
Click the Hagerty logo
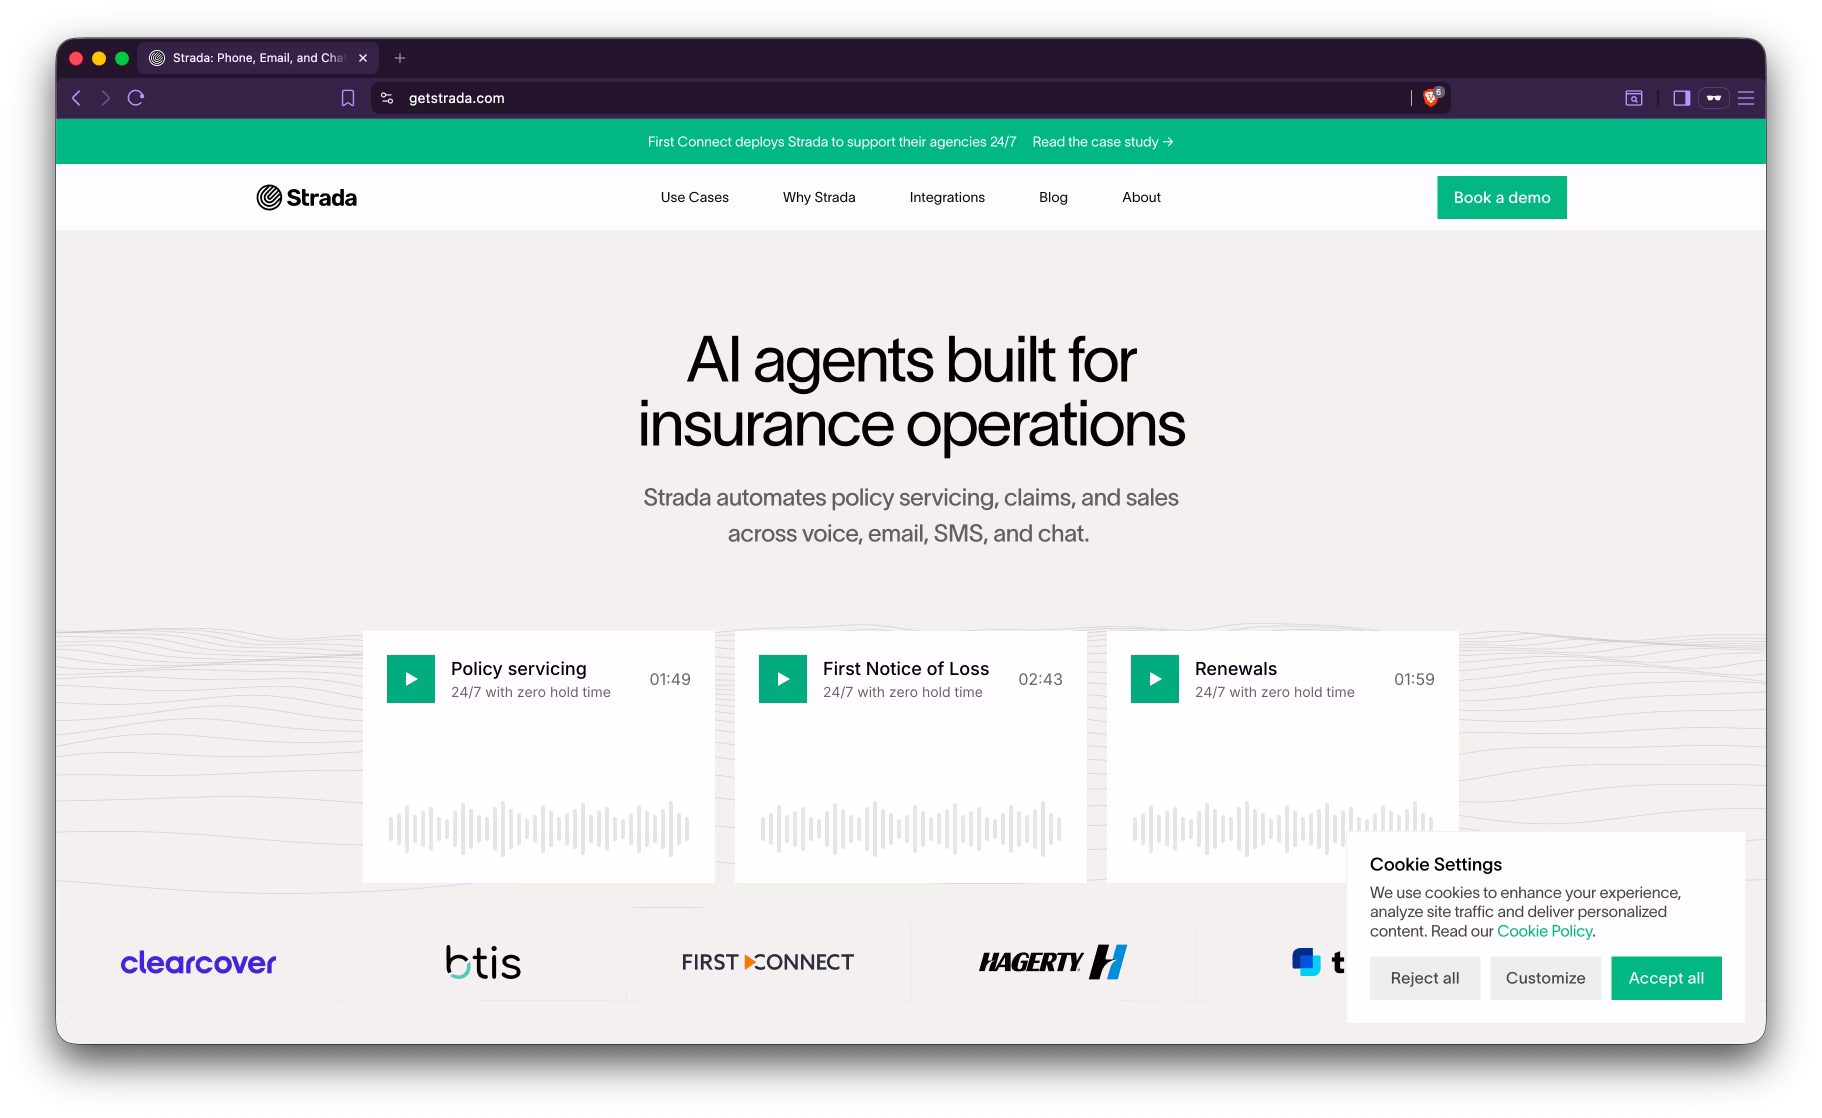coord(1052,962)
